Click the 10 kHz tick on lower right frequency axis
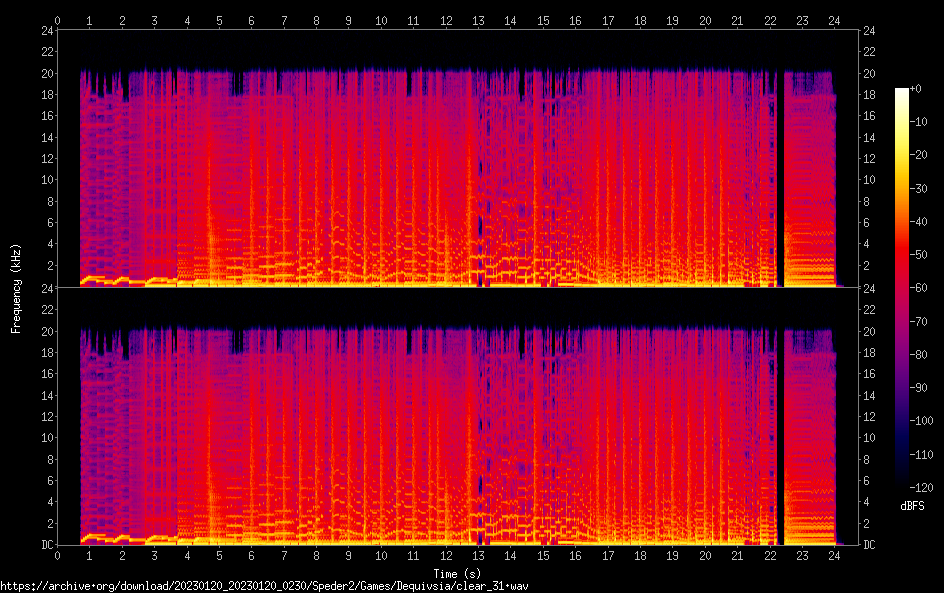Viewport: 944px width, 593px height. point(870,438)
